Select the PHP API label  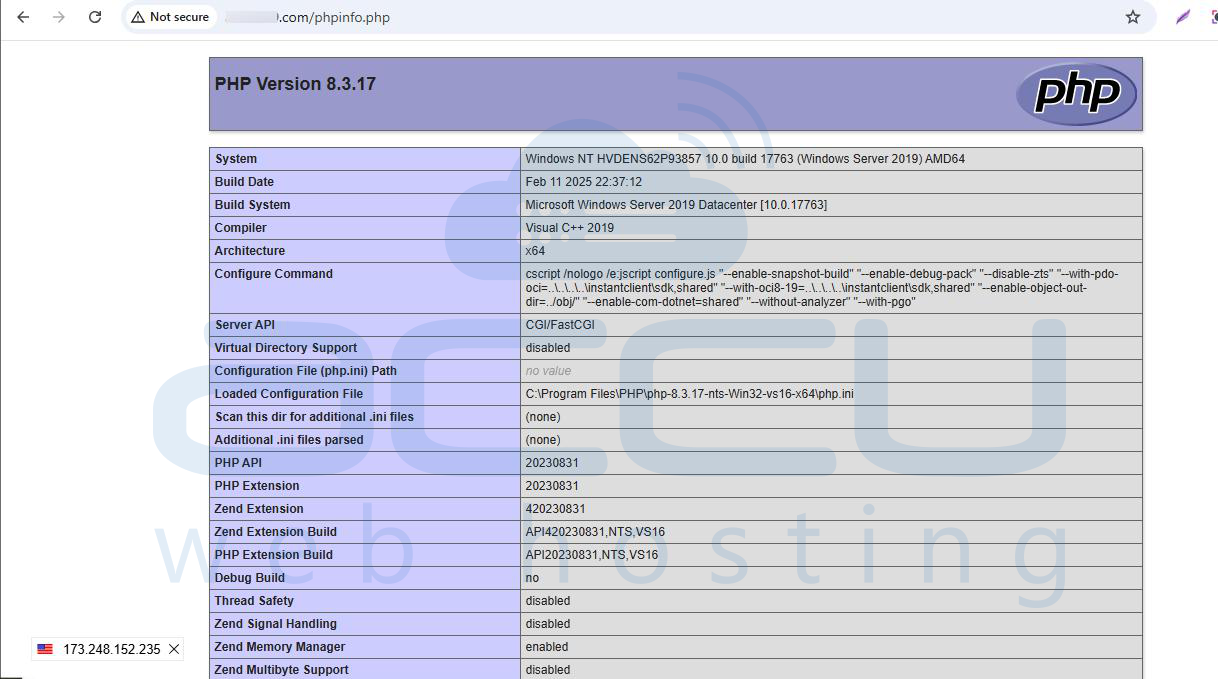click(238, 463)
